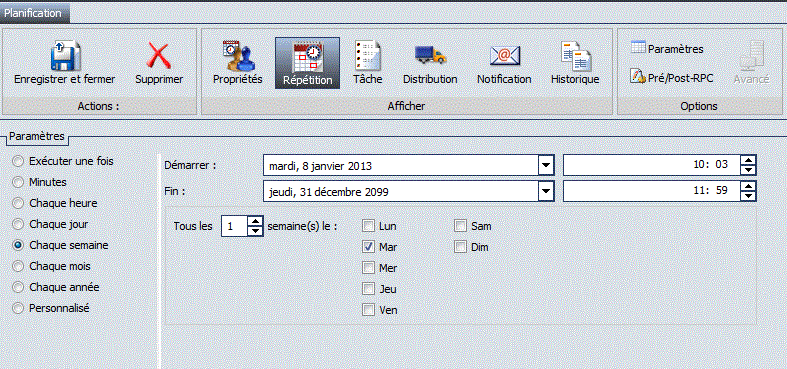Select the Répétition calendar icon
The image size is (787, 369).
click(x=307, y=56)
